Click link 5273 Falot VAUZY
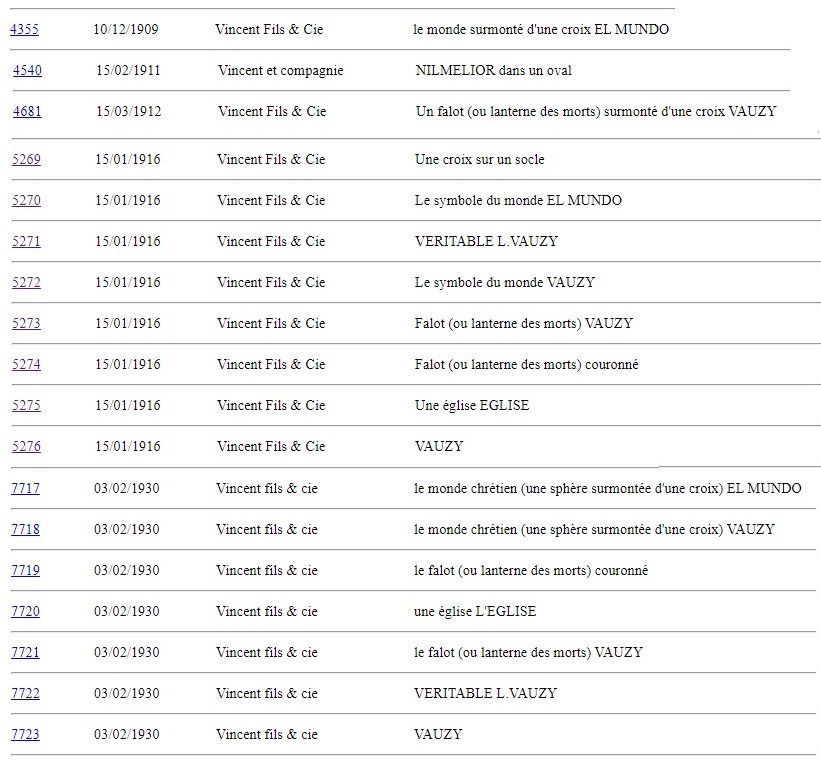This screenshot has width=821, height=767. coord(26,323)
